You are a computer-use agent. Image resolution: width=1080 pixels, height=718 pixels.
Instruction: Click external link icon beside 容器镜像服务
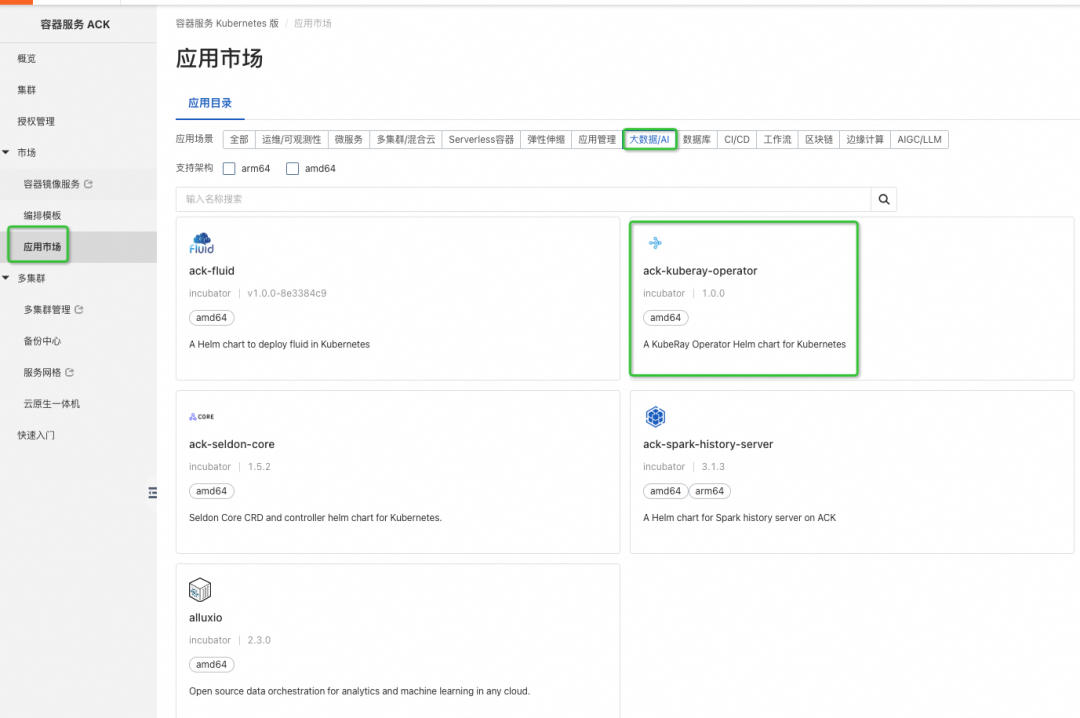click(88, 184)
